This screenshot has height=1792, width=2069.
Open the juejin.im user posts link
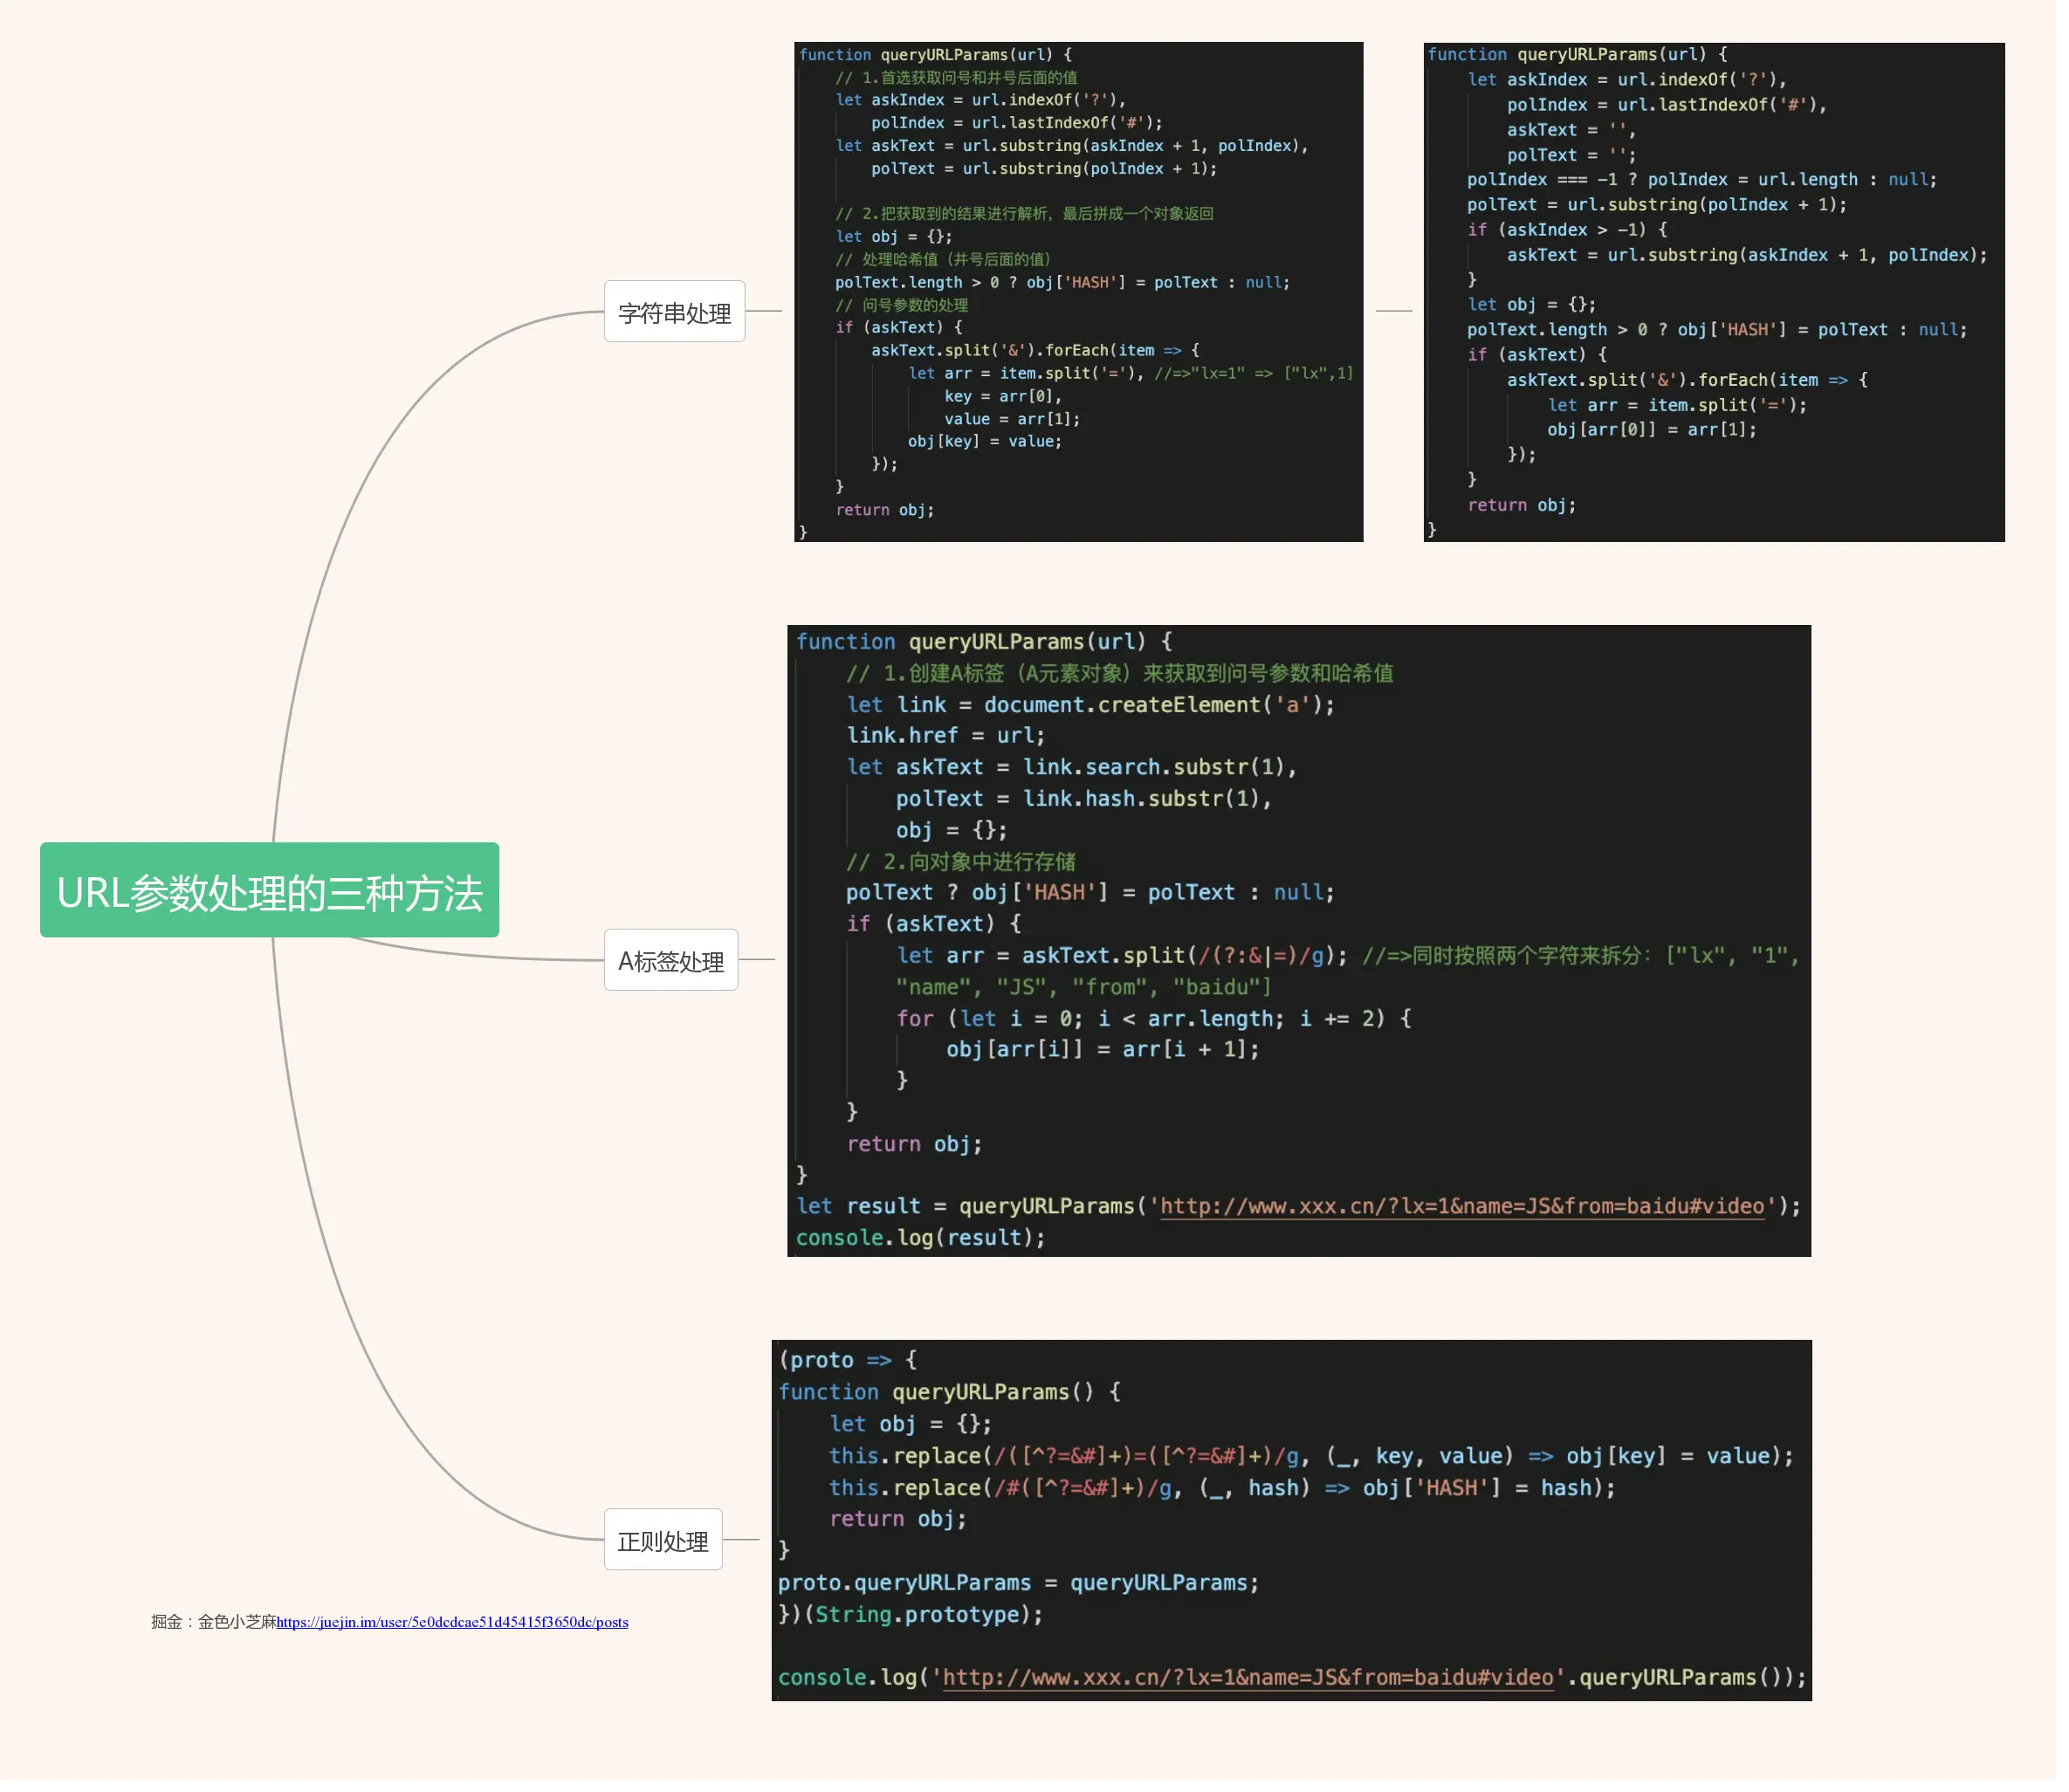(x=452, y=1622)
